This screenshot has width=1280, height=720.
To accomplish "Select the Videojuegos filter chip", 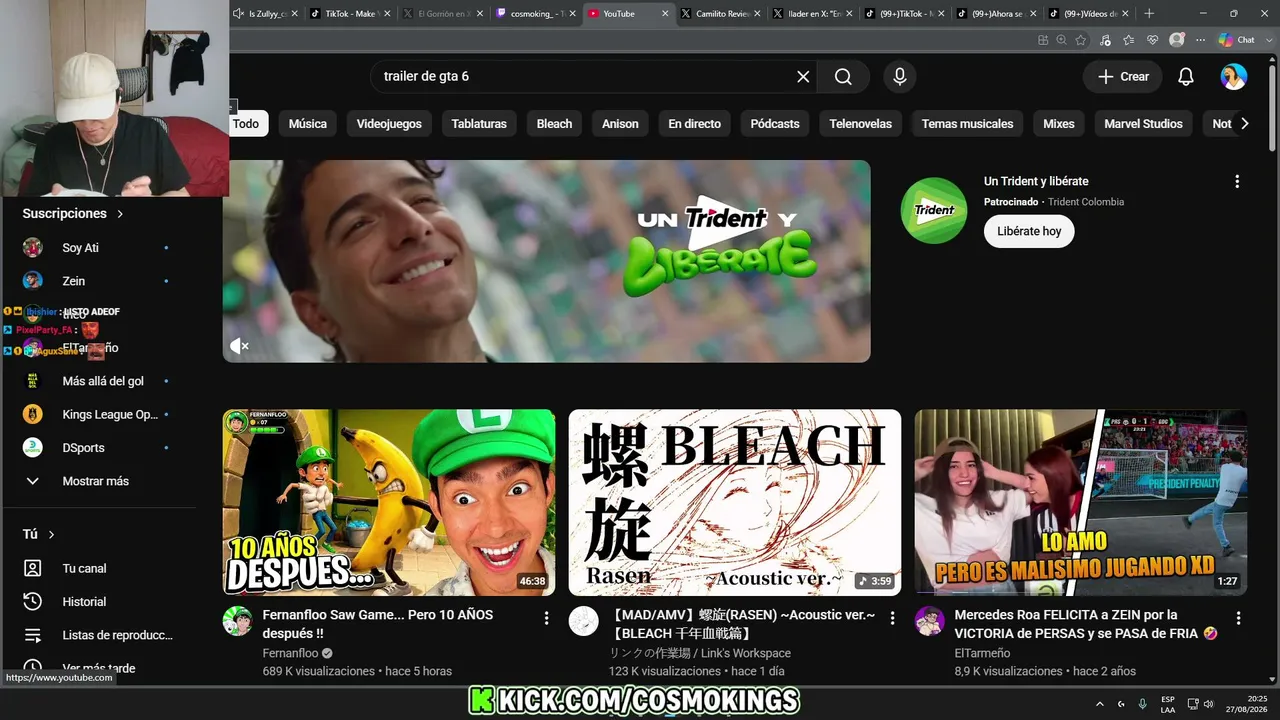I will click(389, 124).
